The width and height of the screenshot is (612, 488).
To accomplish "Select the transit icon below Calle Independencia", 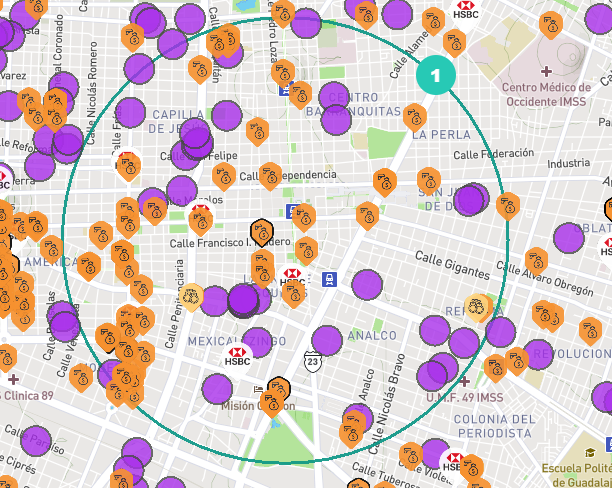I will pyautogui.click(x=292, y=211).
